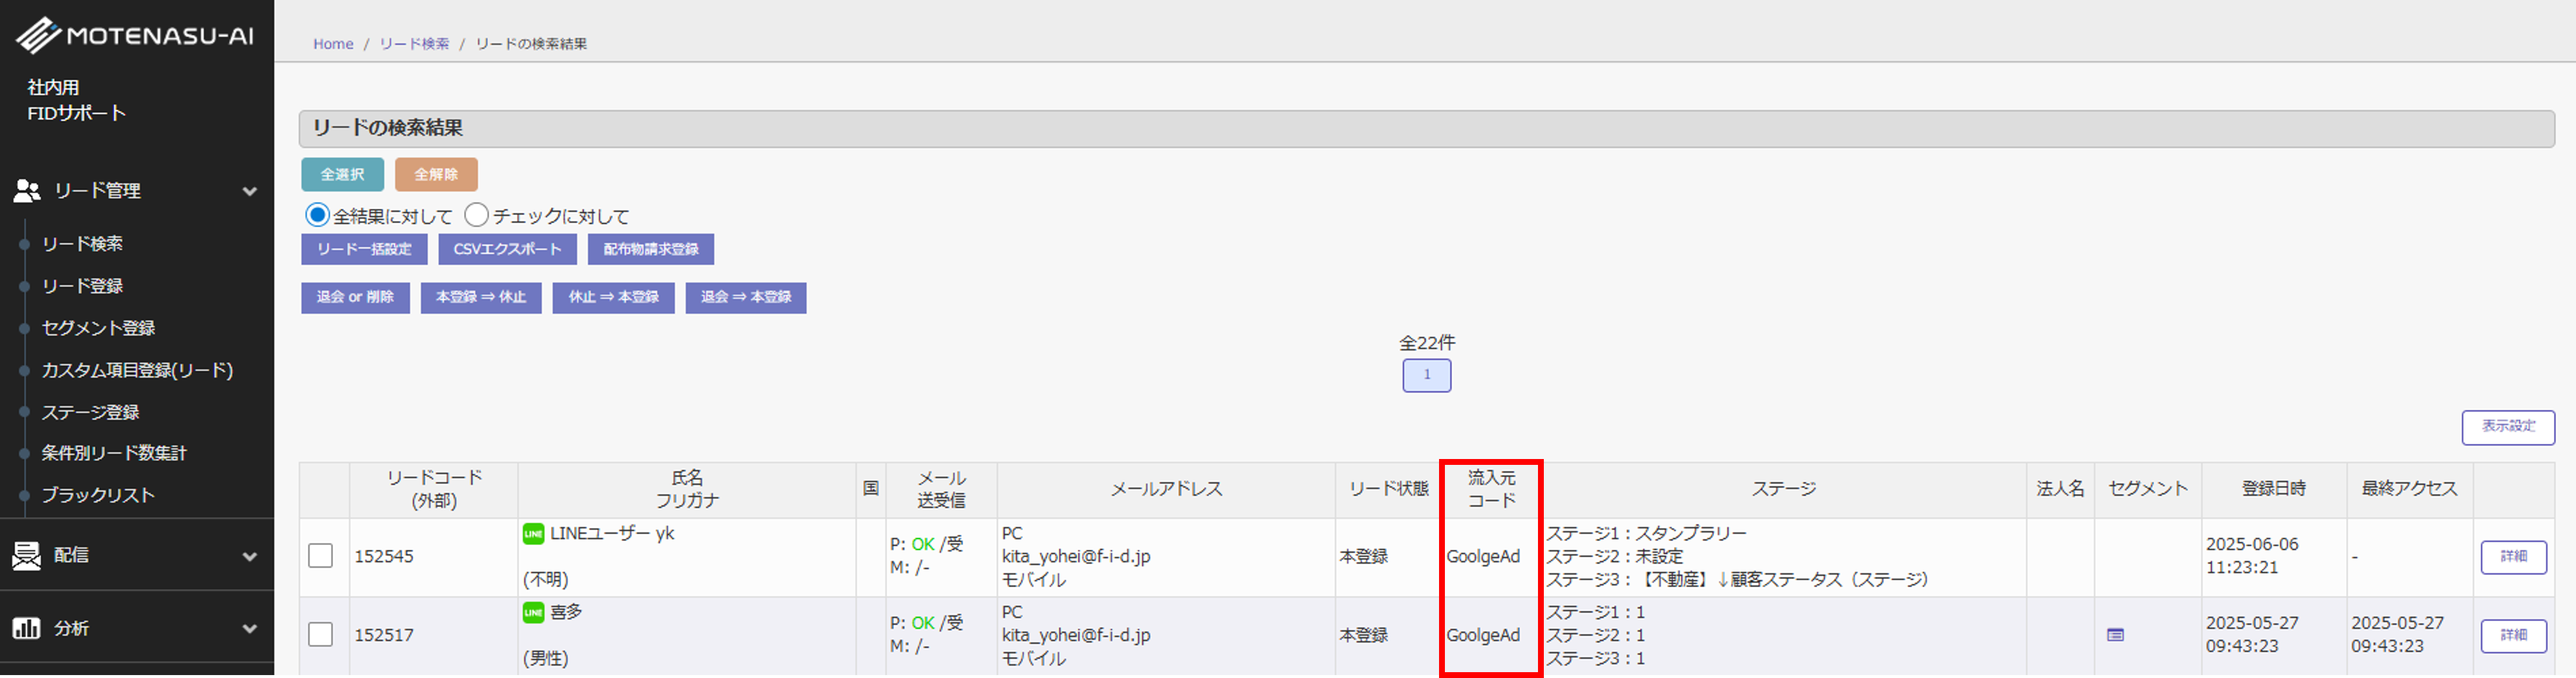Expand the 分析 sidebar menu chevron
This screenshot has height=678, width=2576.
click(249, 629)
